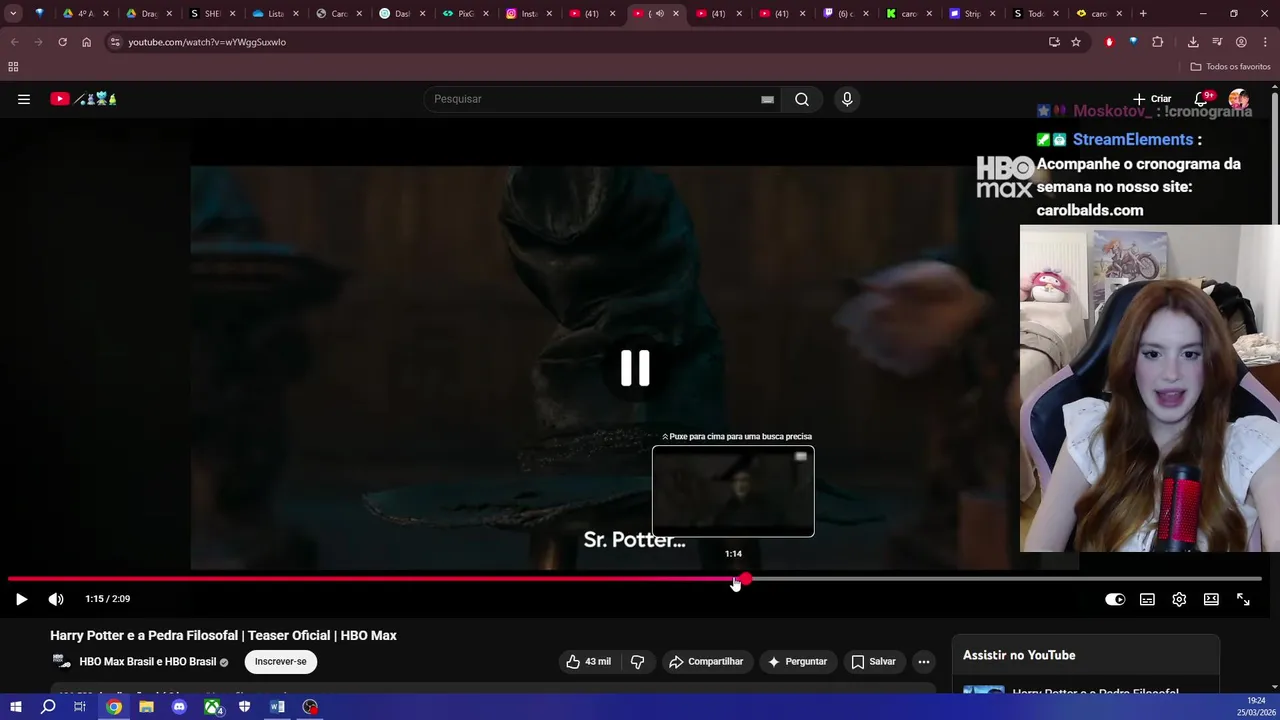The image size is (1280, 720).
Task: Toggle the autoplay switch
Action: (x=1115, y=599)
